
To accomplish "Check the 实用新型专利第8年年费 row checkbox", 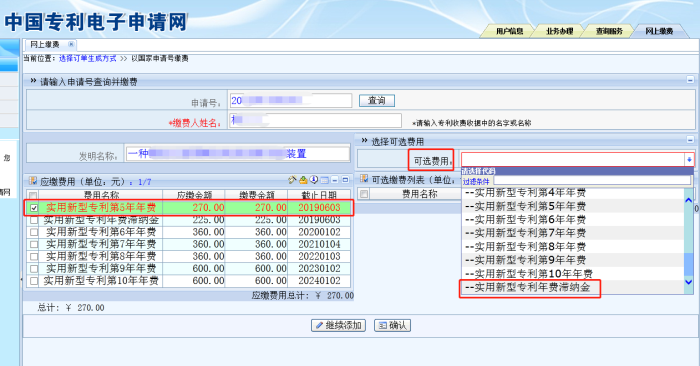I will [x=34, y=257].
